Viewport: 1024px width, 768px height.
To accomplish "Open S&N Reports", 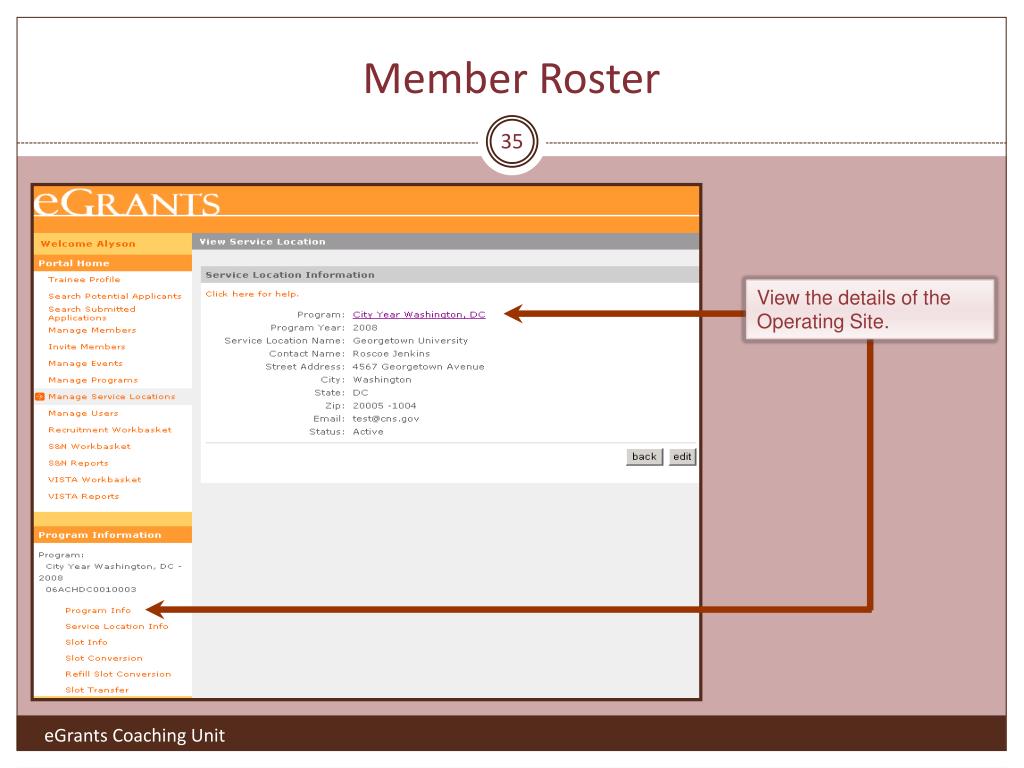I will (x=78, y=463).
